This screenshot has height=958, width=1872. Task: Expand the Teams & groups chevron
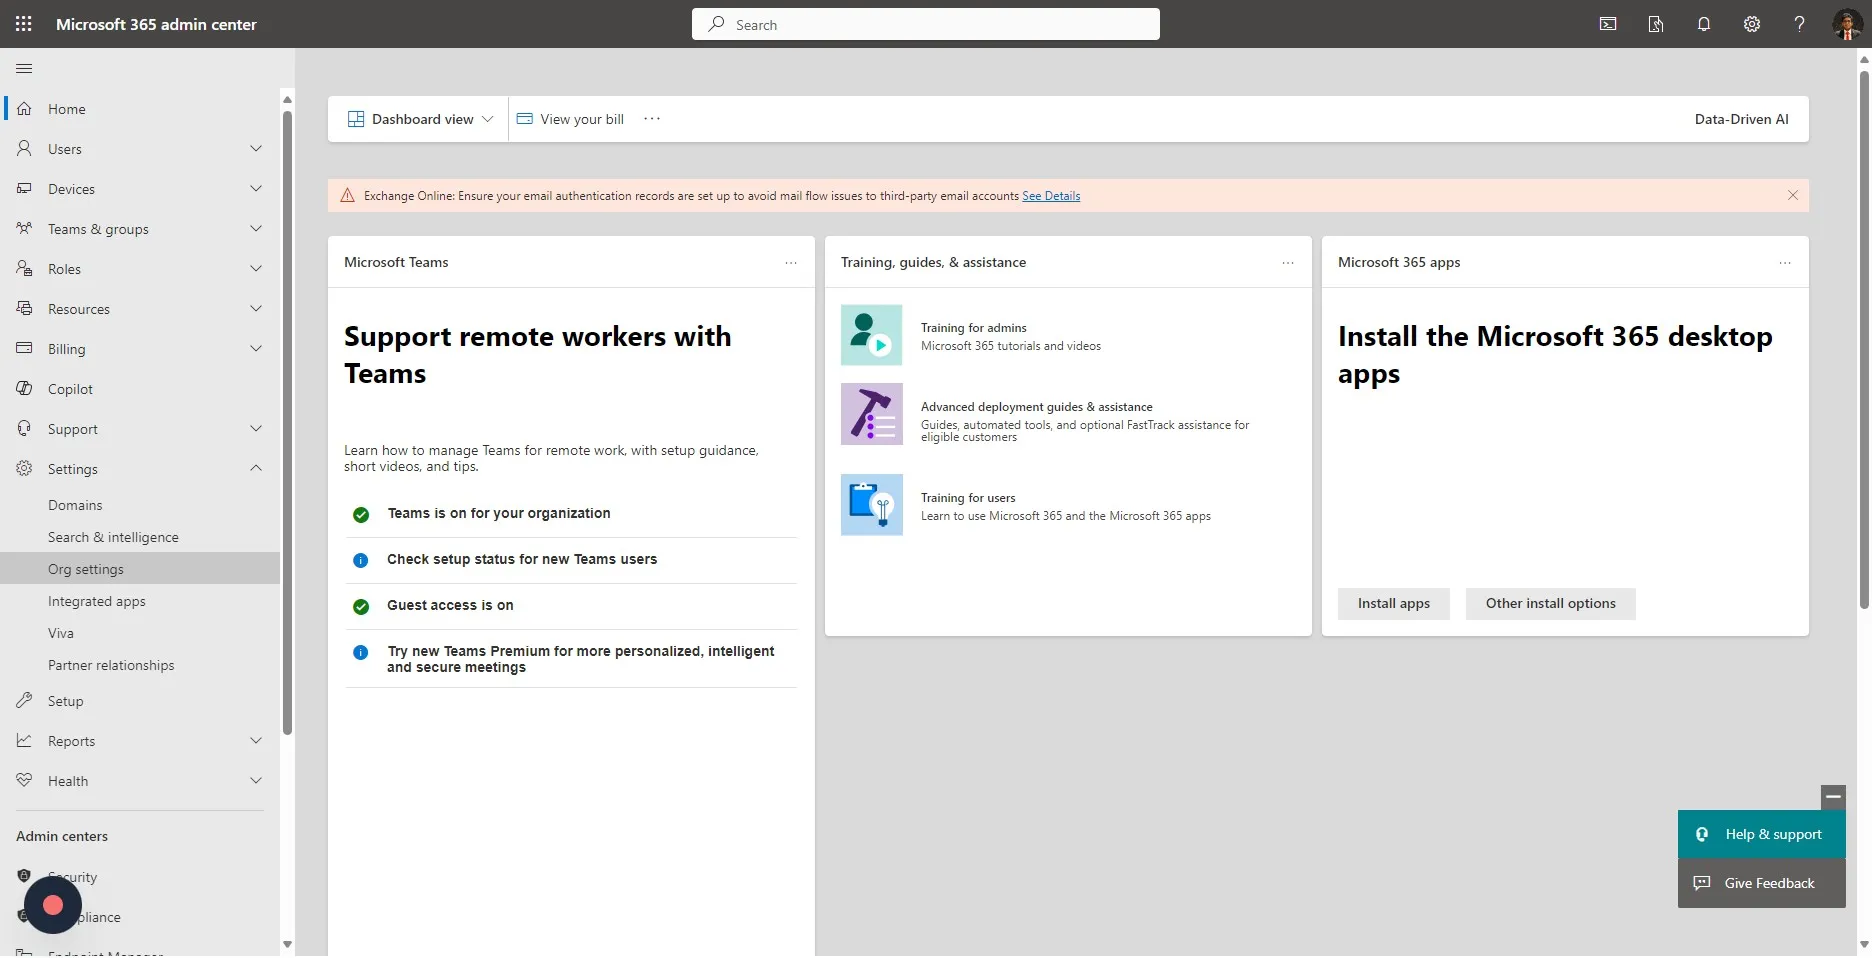(x=256, y=228)
